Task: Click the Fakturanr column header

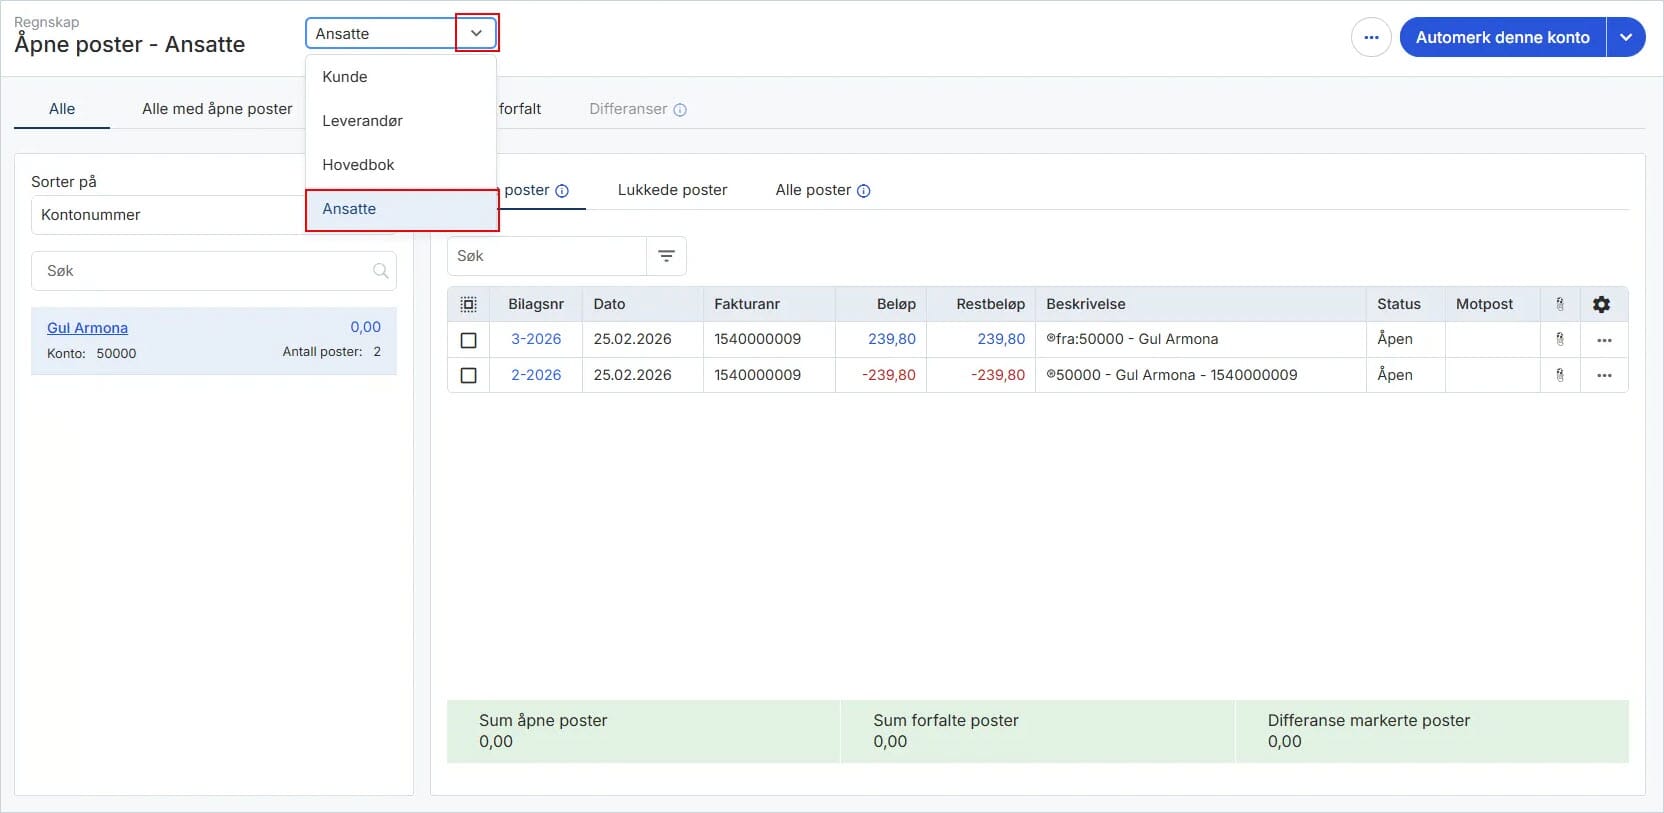Action: click(769, 304)
